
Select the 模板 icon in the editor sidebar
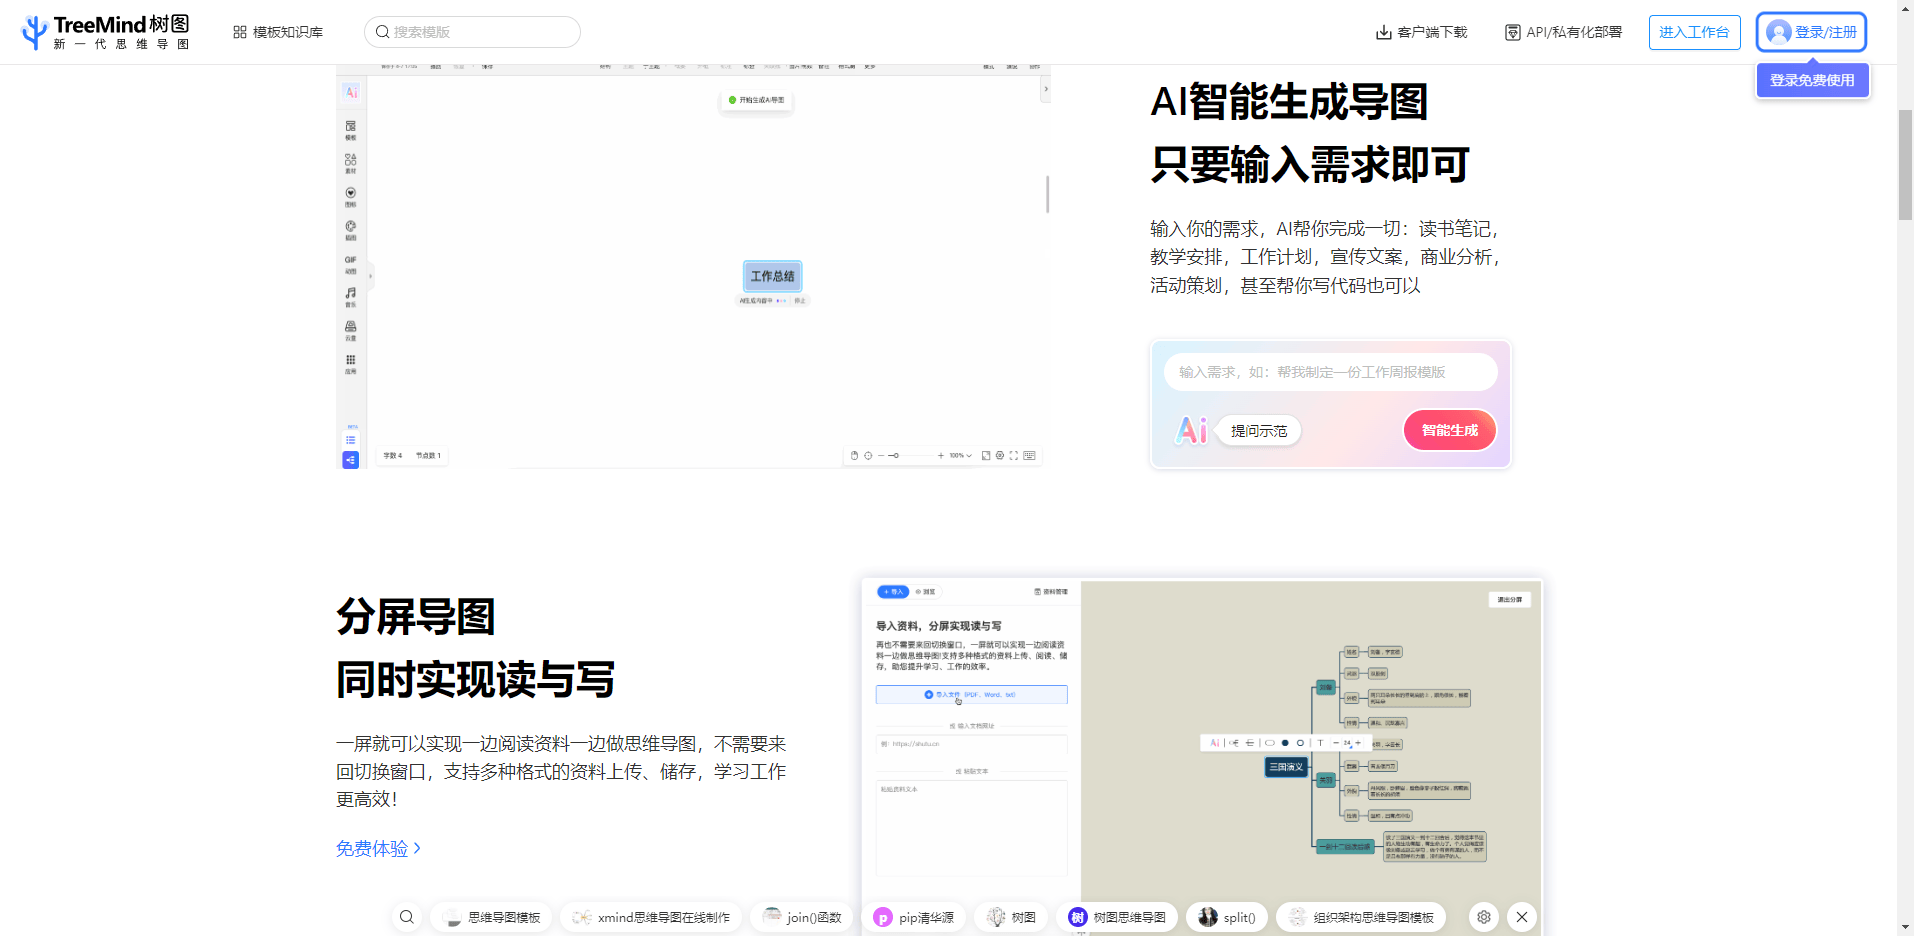click(351, 128)
